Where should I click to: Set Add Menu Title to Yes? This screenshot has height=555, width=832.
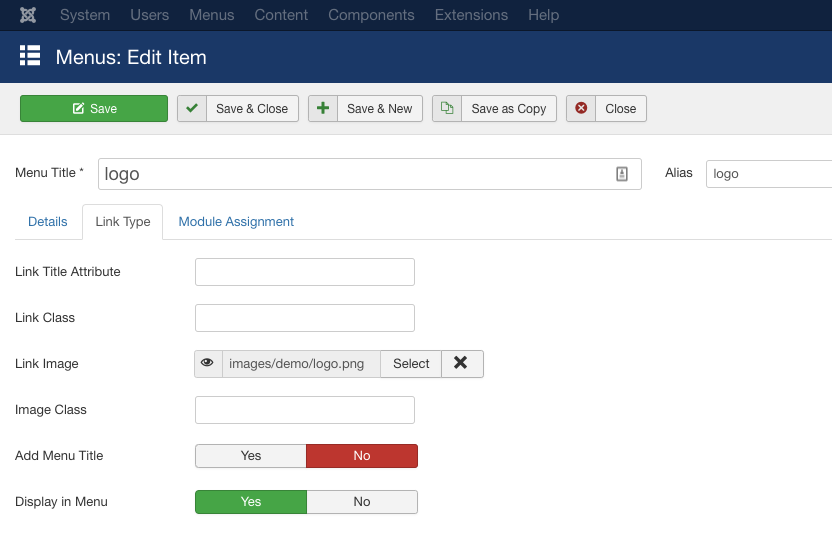pyautogui.click(x=251, y=456)
